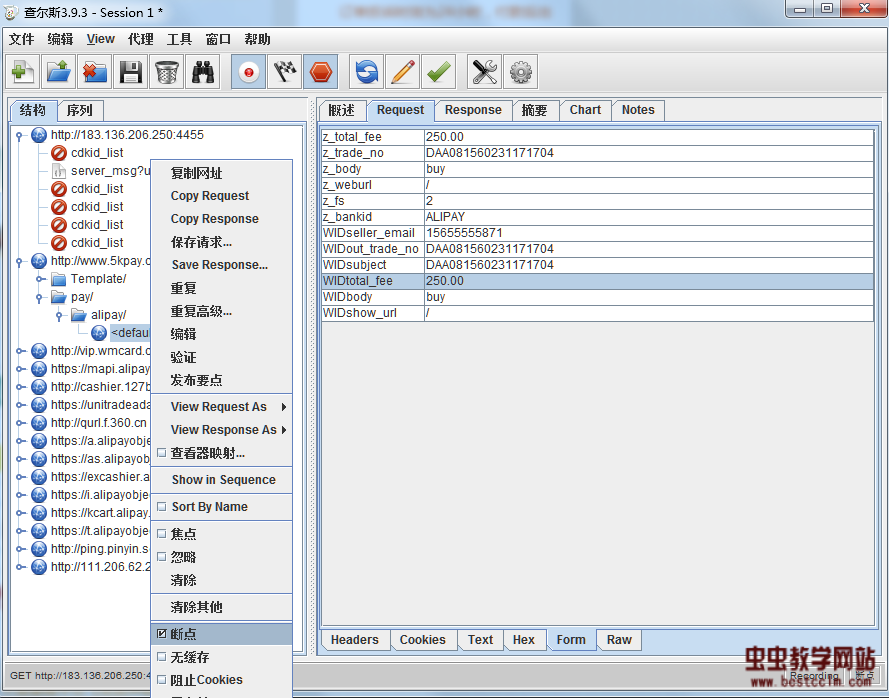Click the first blocked cdkid_list icon
This screenshot has width=889, height=698.
click(x=59, y=153)
